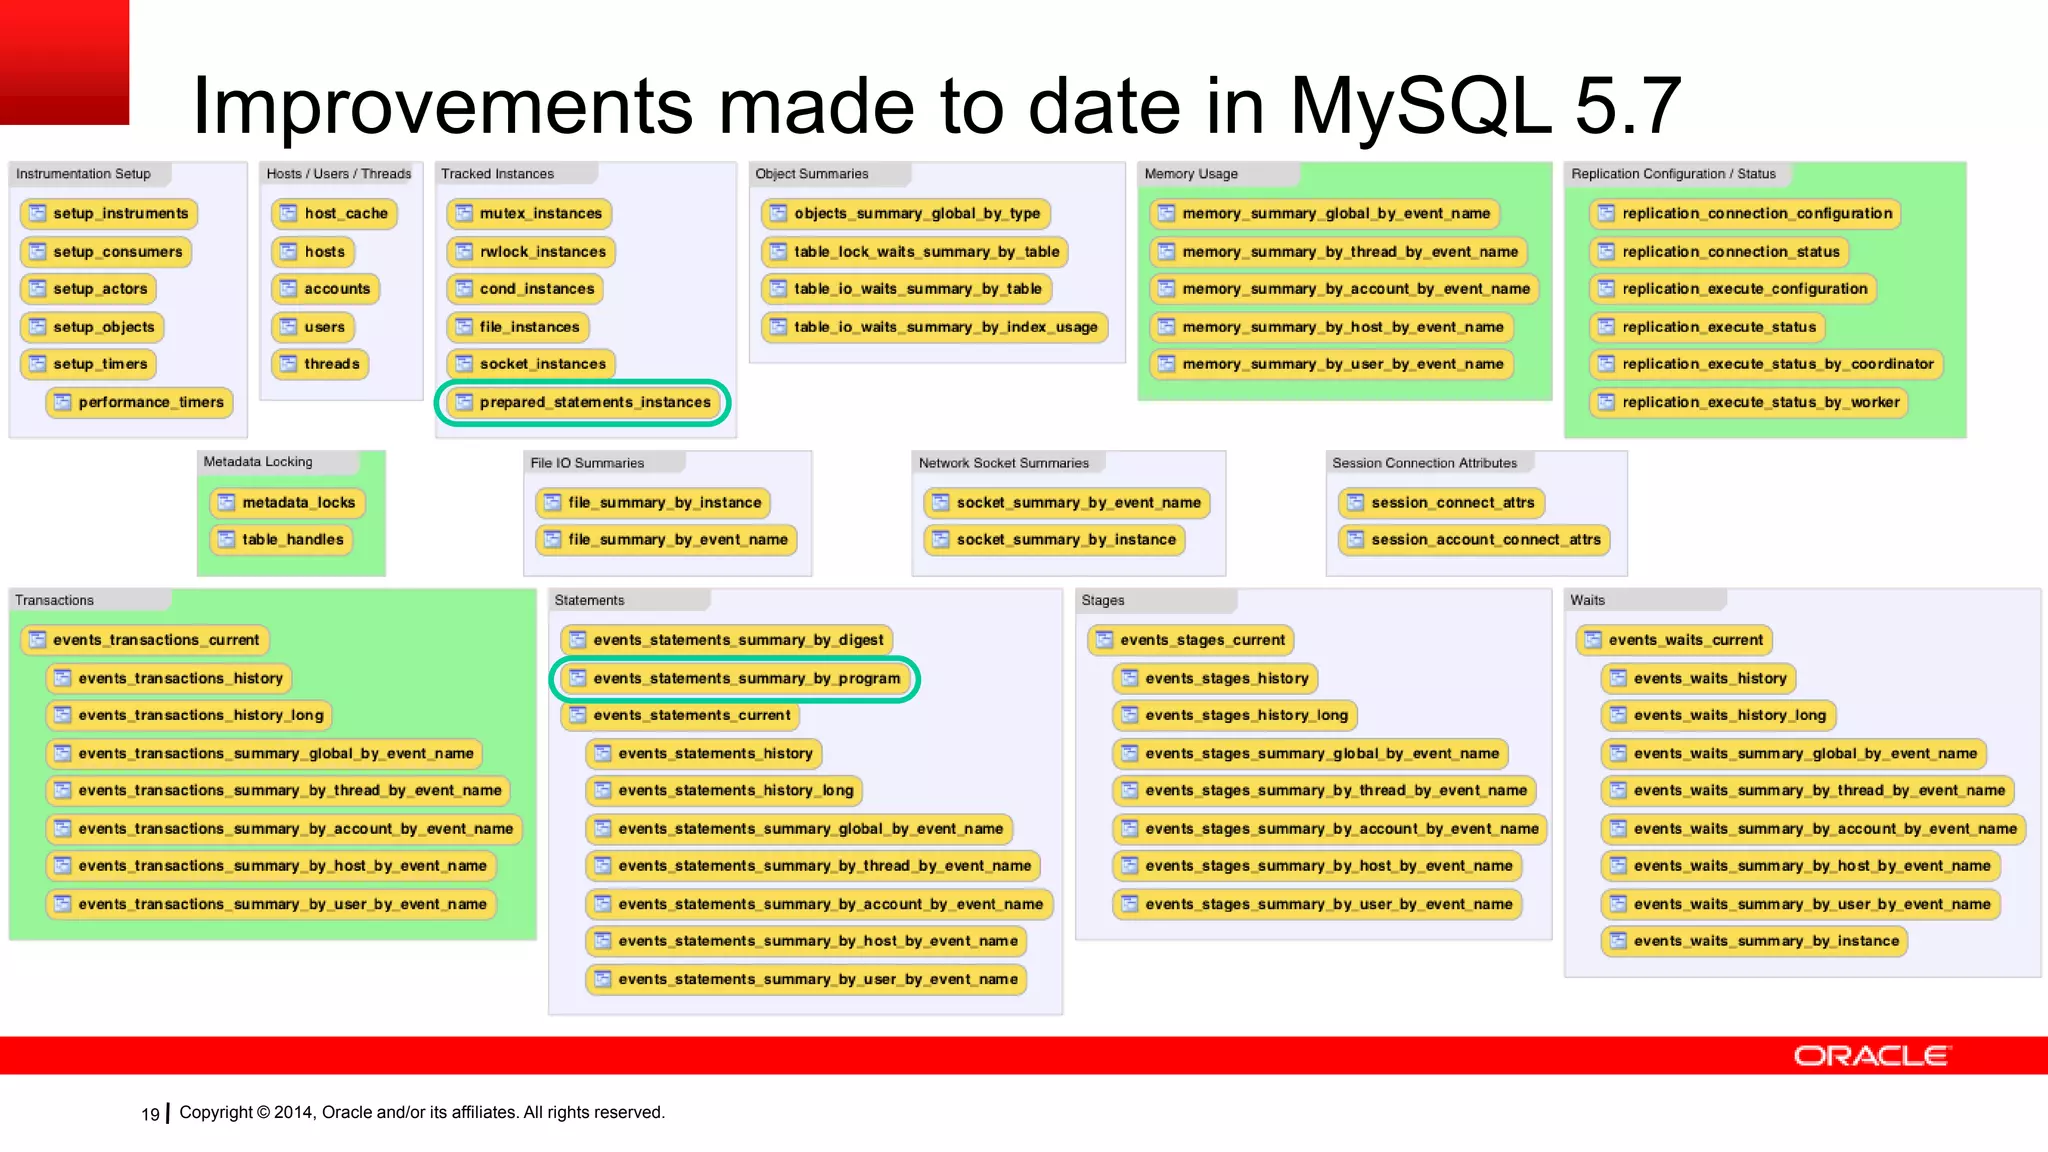Select the socket_instances table label
Image resolution: width=2048 pixels, height=1152 pixels.
pos(543,364)
